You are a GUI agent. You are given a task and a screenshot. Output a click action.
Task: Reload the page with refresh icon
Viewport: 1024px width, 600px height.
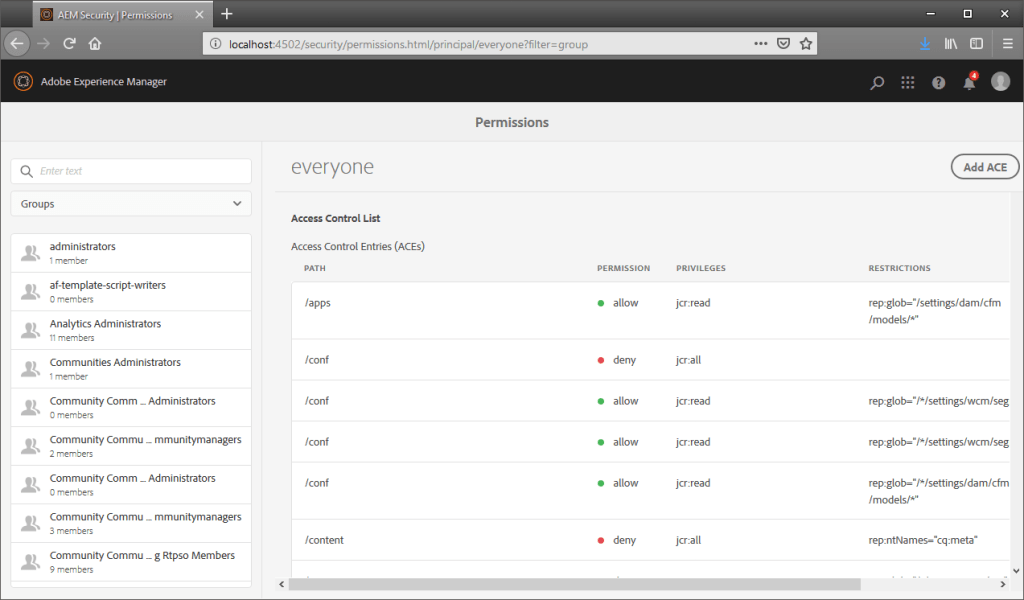[69, 44]
